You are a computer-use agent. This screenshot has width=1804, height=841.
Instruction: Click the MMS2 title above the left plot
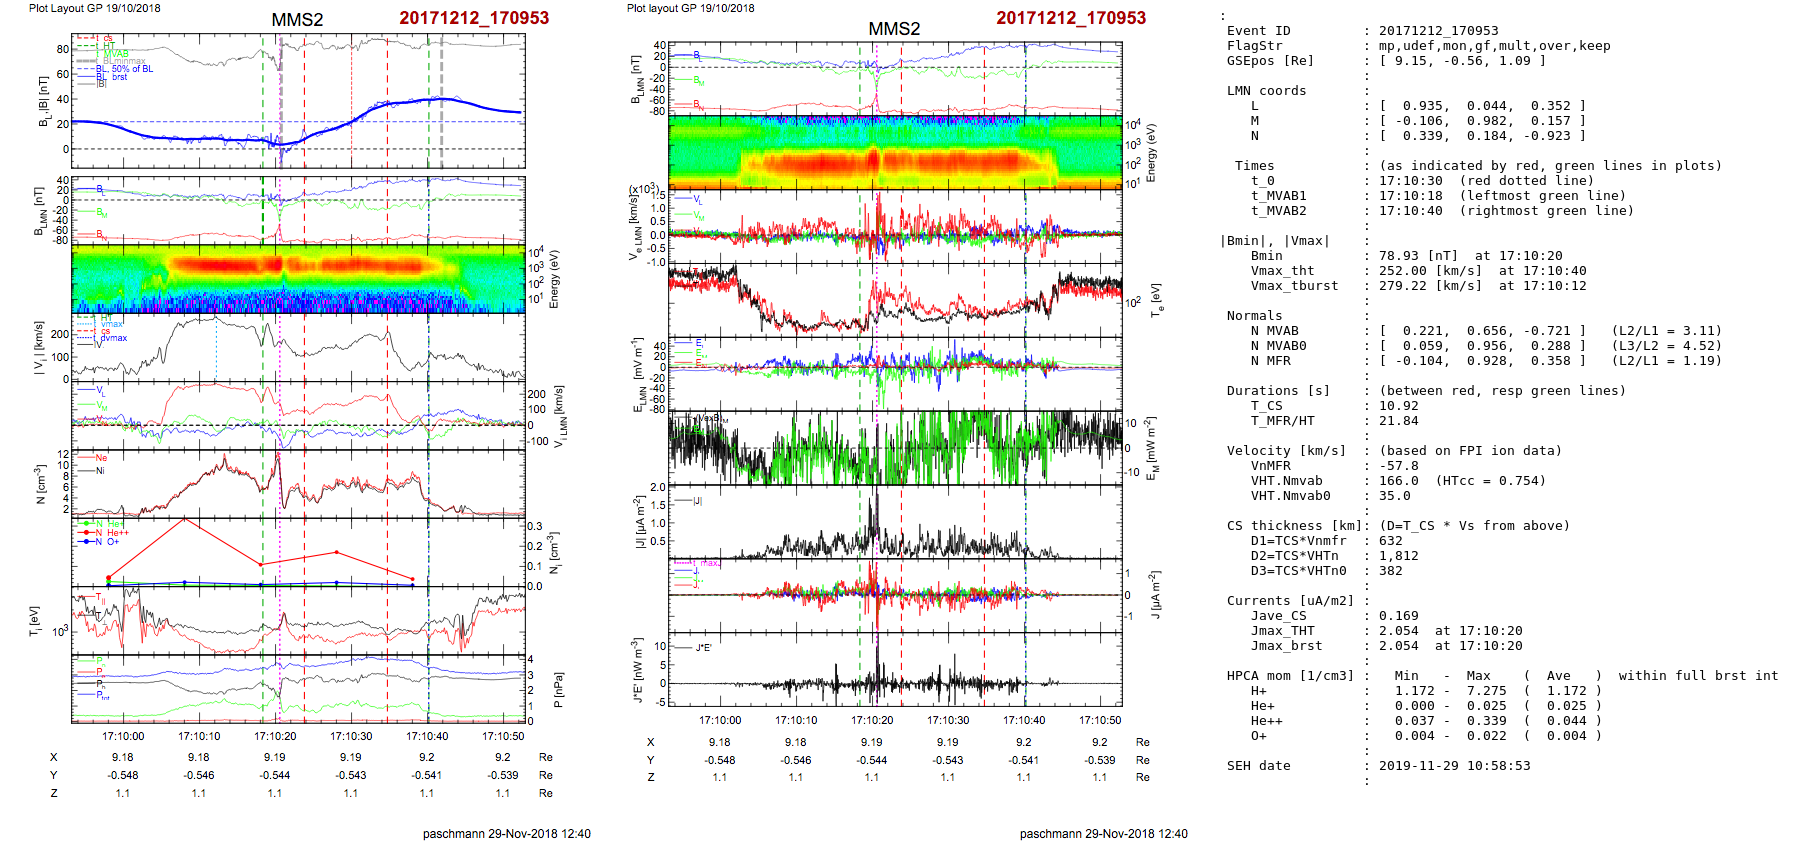point(297,20)
